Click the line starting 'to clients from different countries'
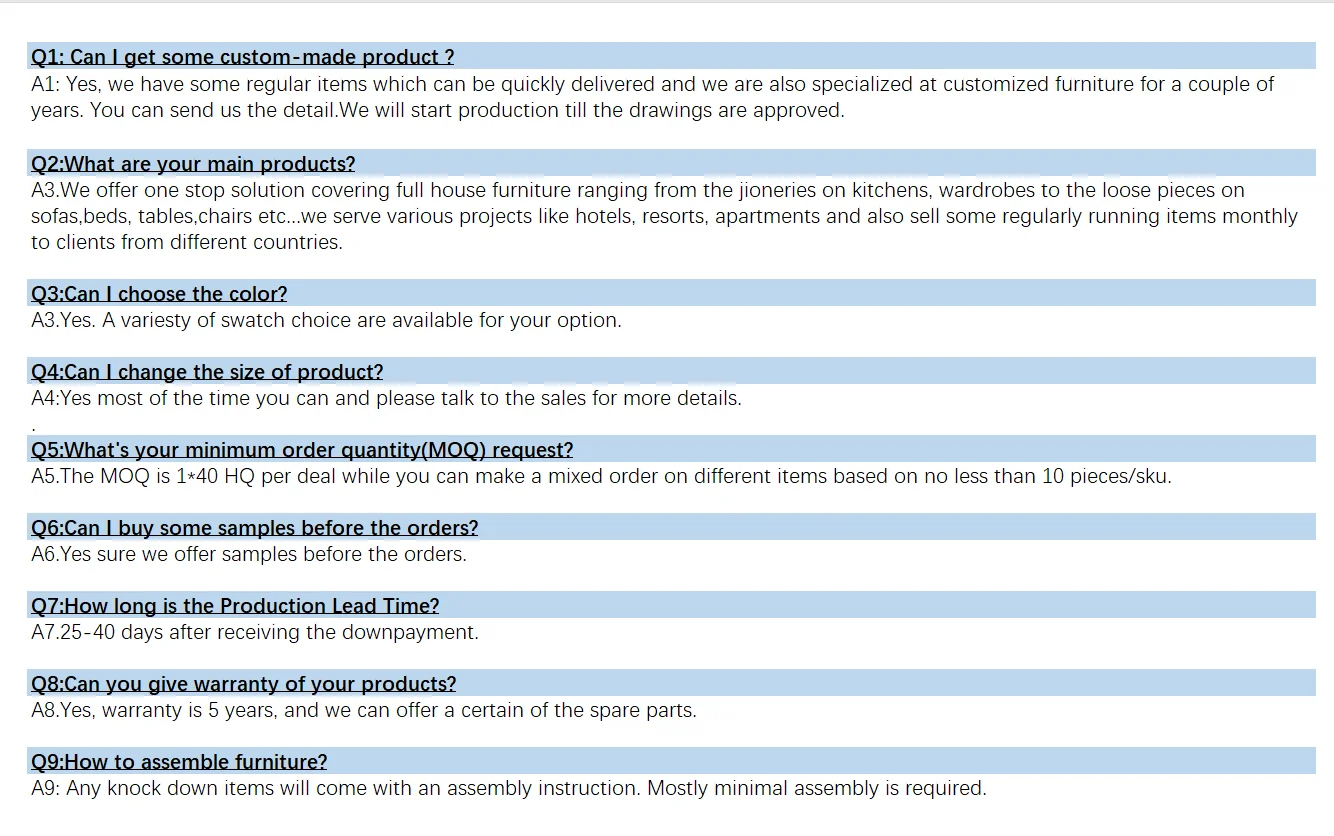The width and height of the screenshot is (1334, 836). point(186,242)
